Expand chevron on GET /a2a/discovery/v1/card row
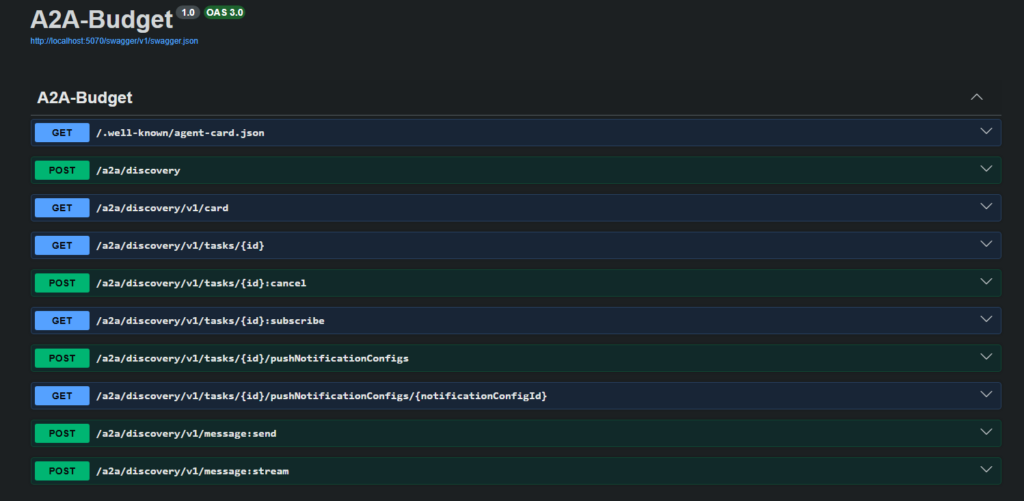Screen dimensions: 1024x501 pyautogui.click(x=986, y=207)
